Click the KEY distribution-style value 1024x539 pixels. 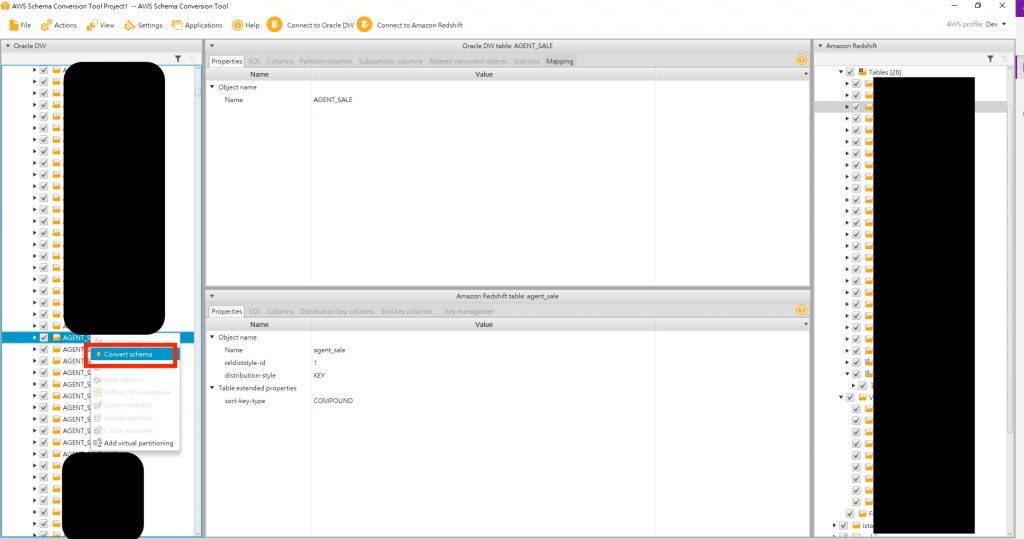319,376
